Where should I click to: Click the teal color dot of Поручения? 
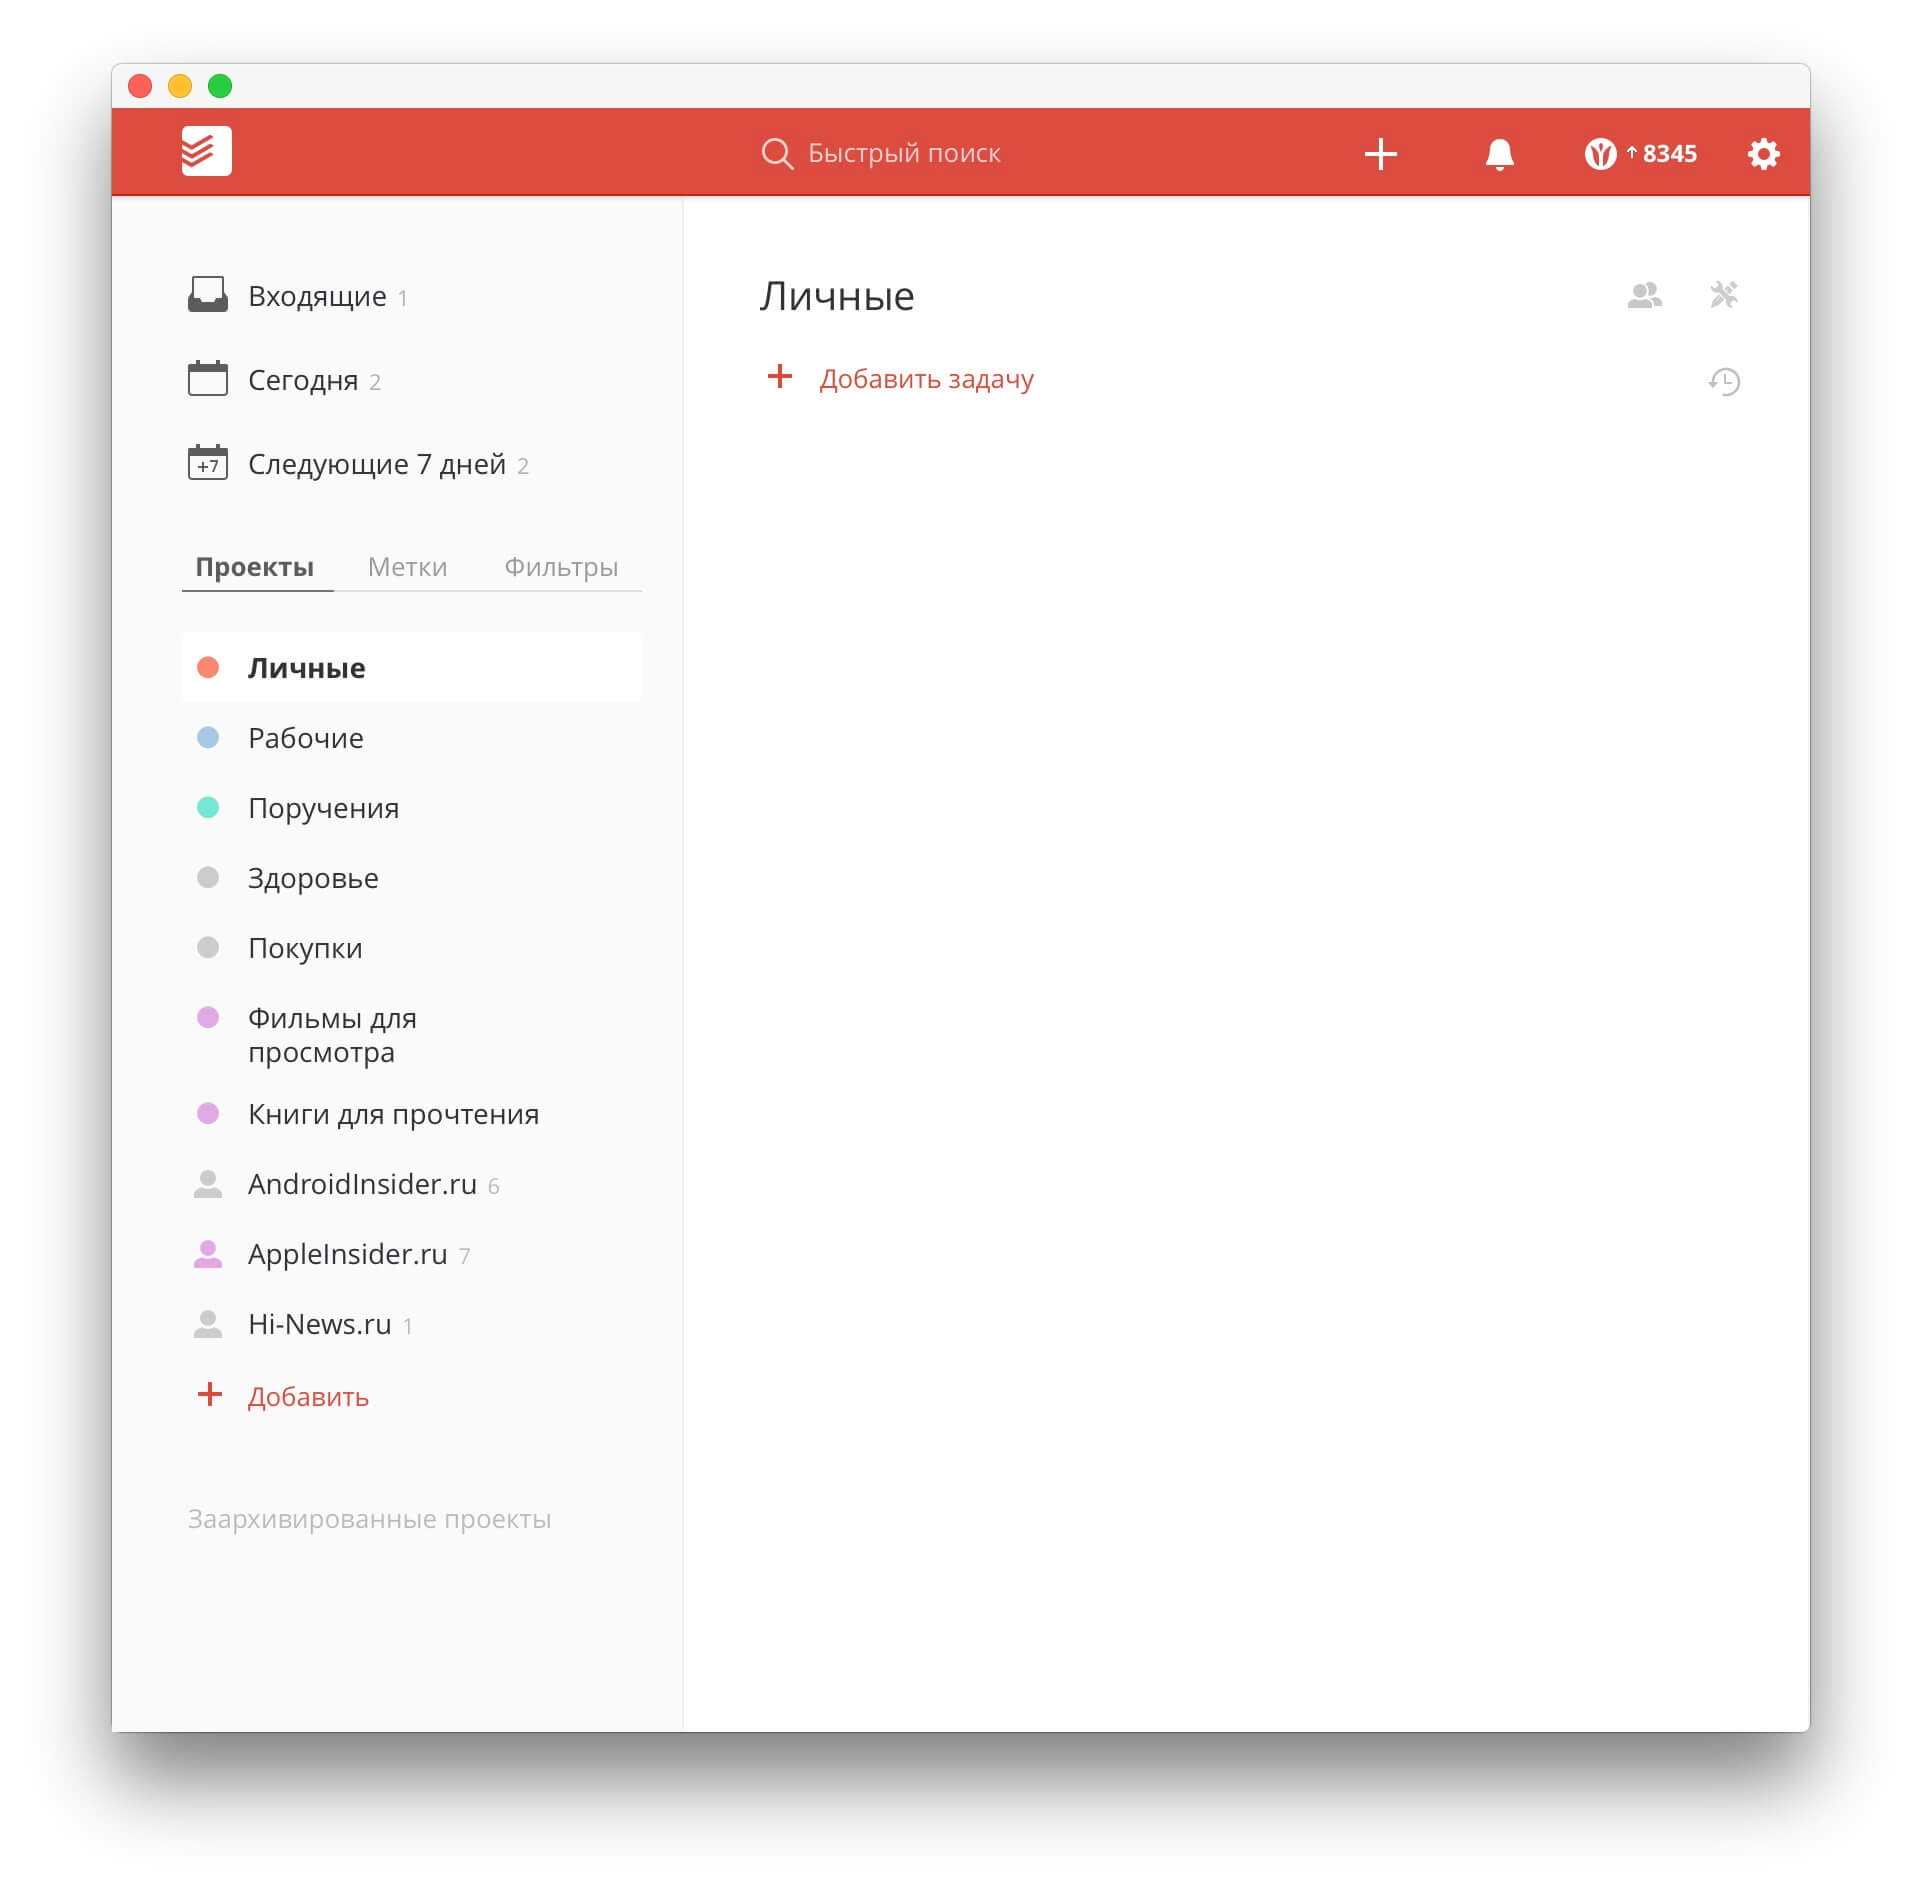207,807
